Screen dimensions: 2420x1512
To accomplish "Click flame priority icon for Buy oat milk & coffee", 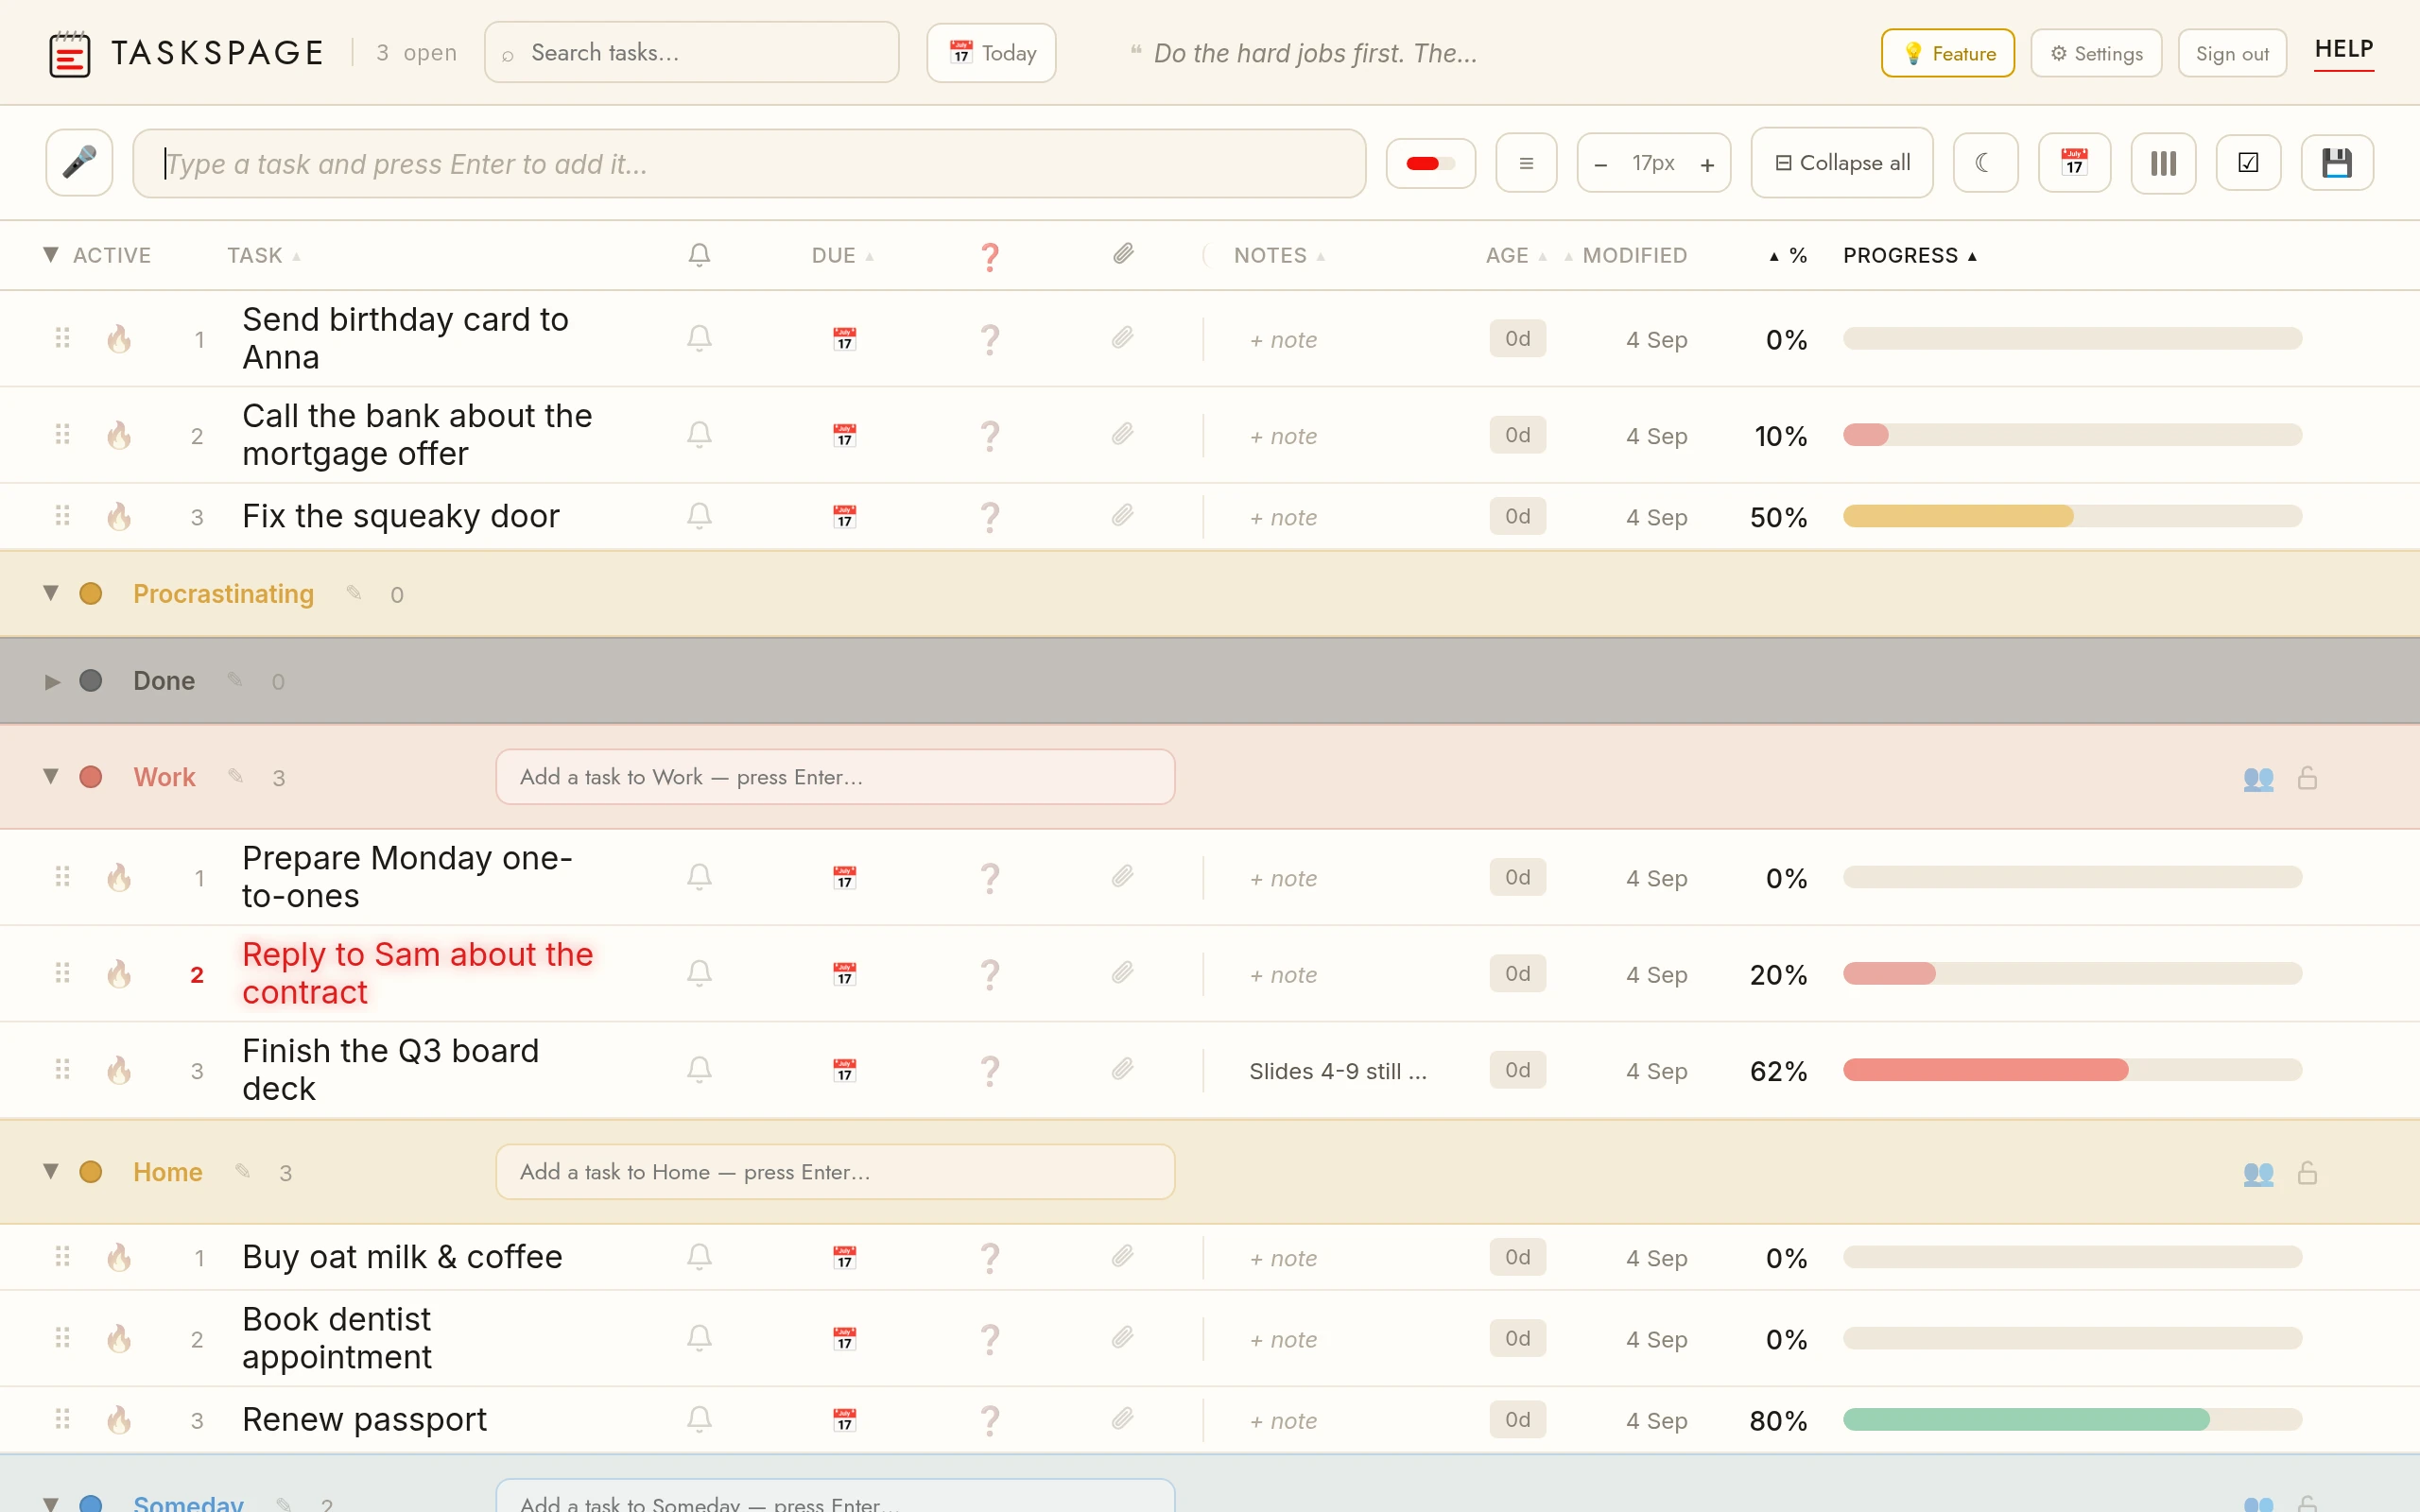I will (119, 1256).
